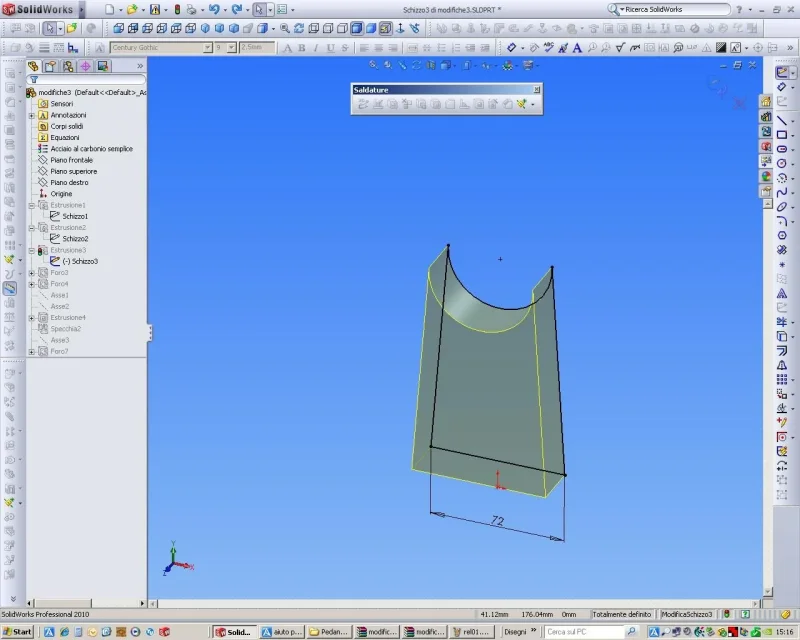Collapse the Estrusione2 node
This screenshot has width=800, height=640.
tap(32, 228)
